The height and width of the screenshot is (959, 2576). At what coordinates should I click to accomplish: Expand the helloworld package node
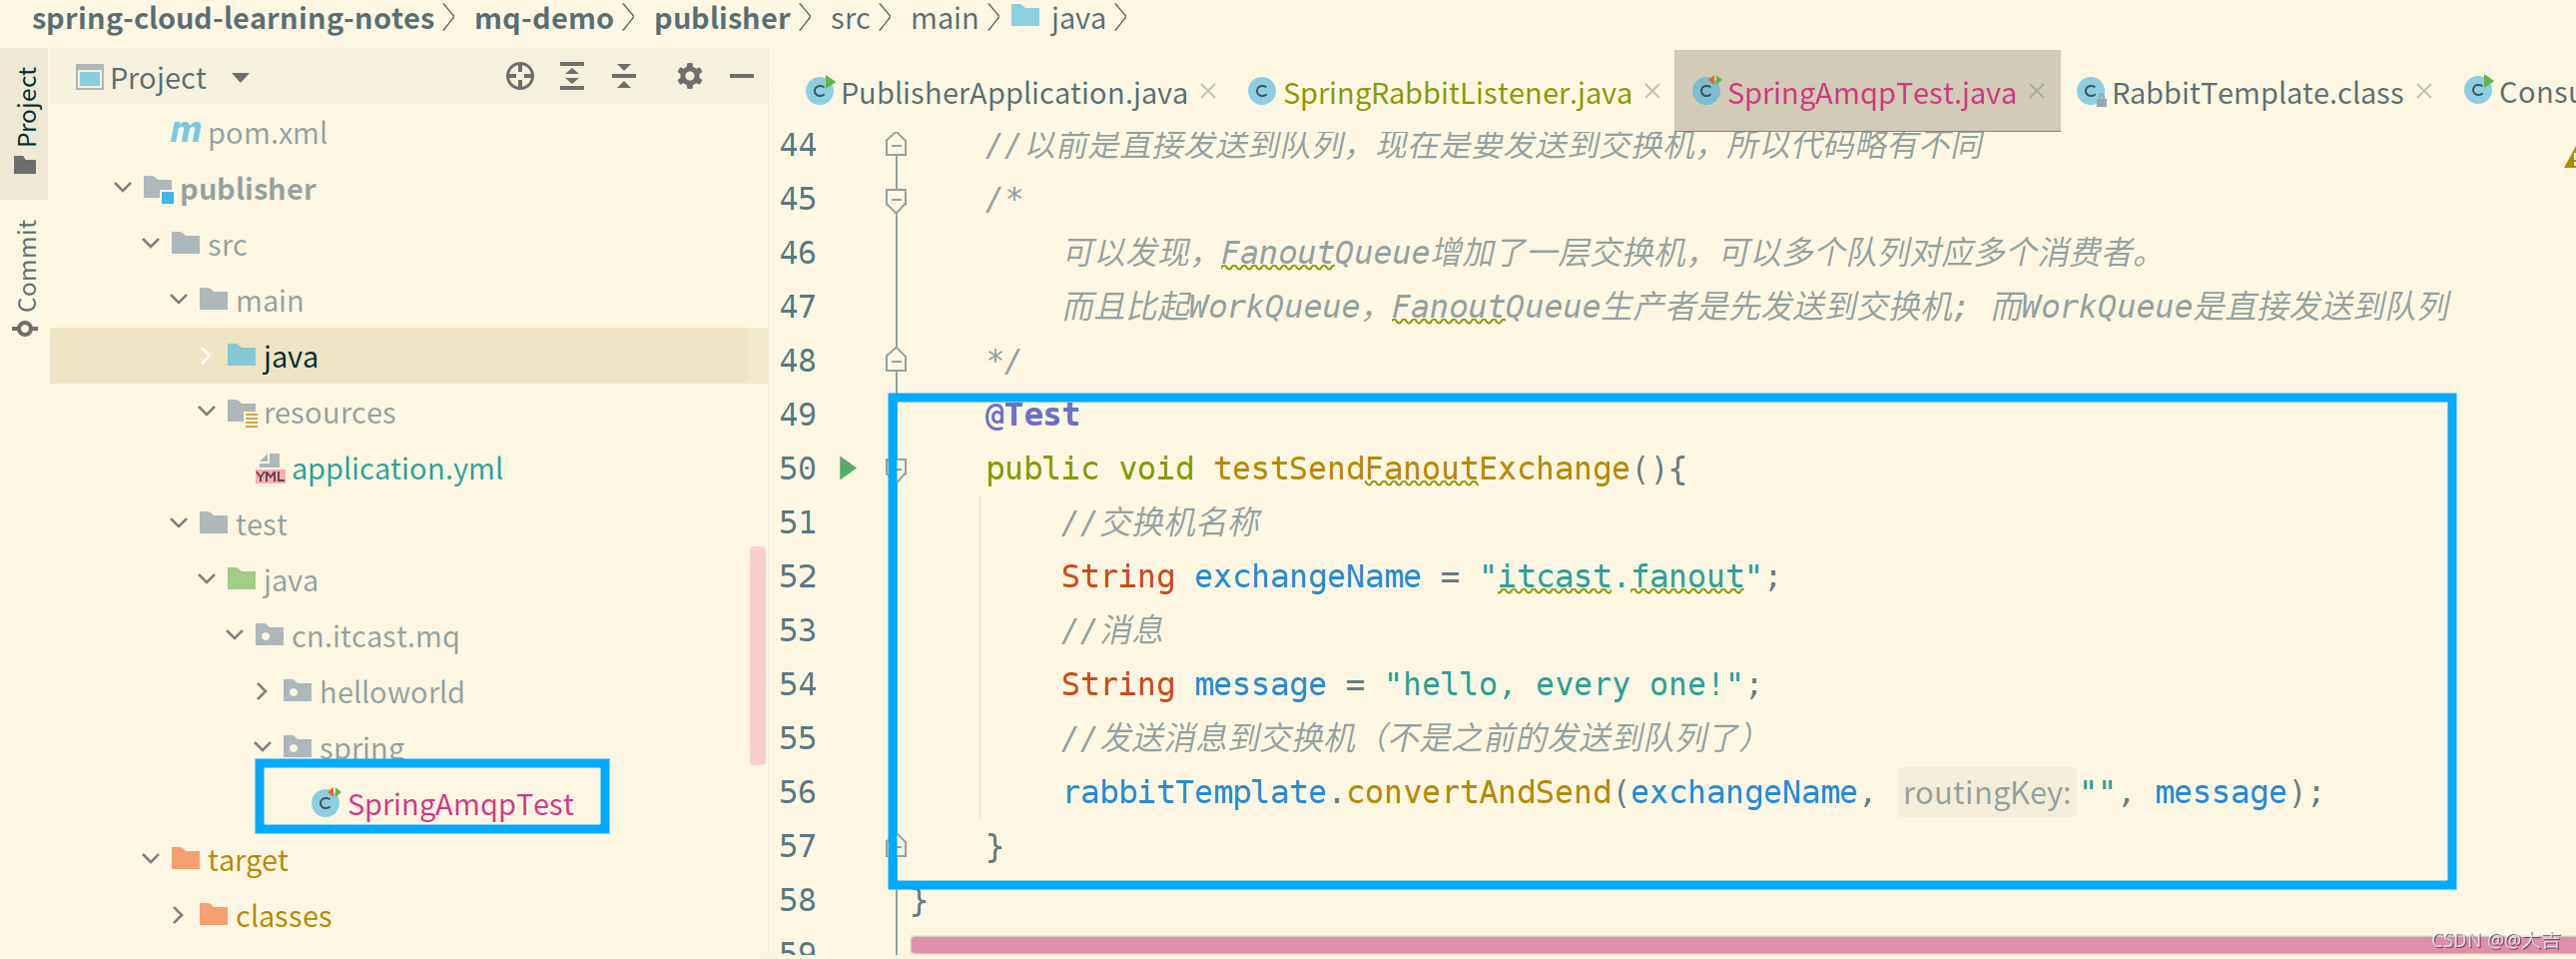[262, 691]
